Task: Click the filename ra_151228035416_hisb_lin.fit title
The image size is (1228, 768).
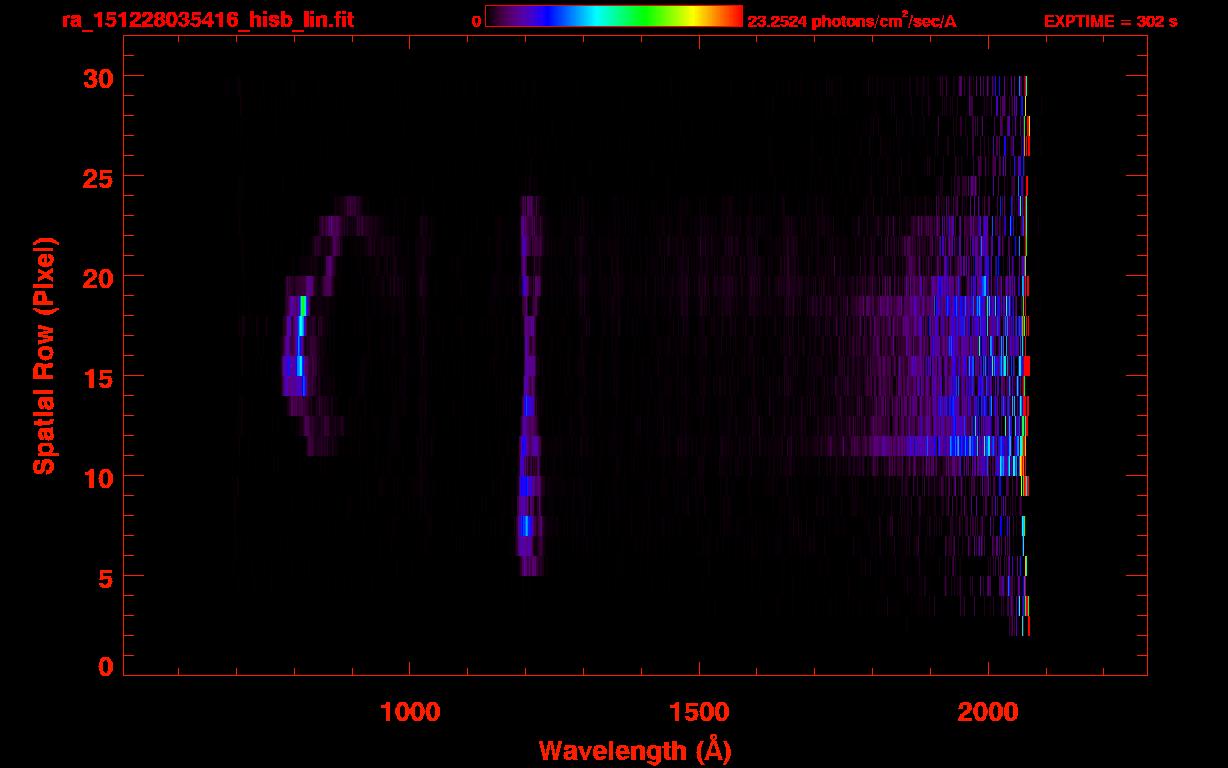Action: pyautogui.click(x=207, y=20)
